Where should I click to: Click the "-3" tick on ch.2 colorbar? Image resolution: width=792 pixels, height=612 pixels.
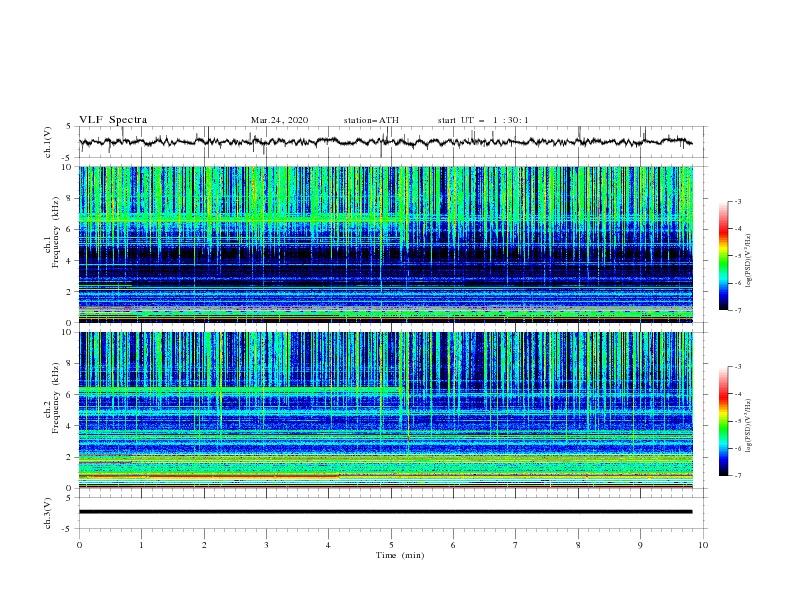pos(738,367)
